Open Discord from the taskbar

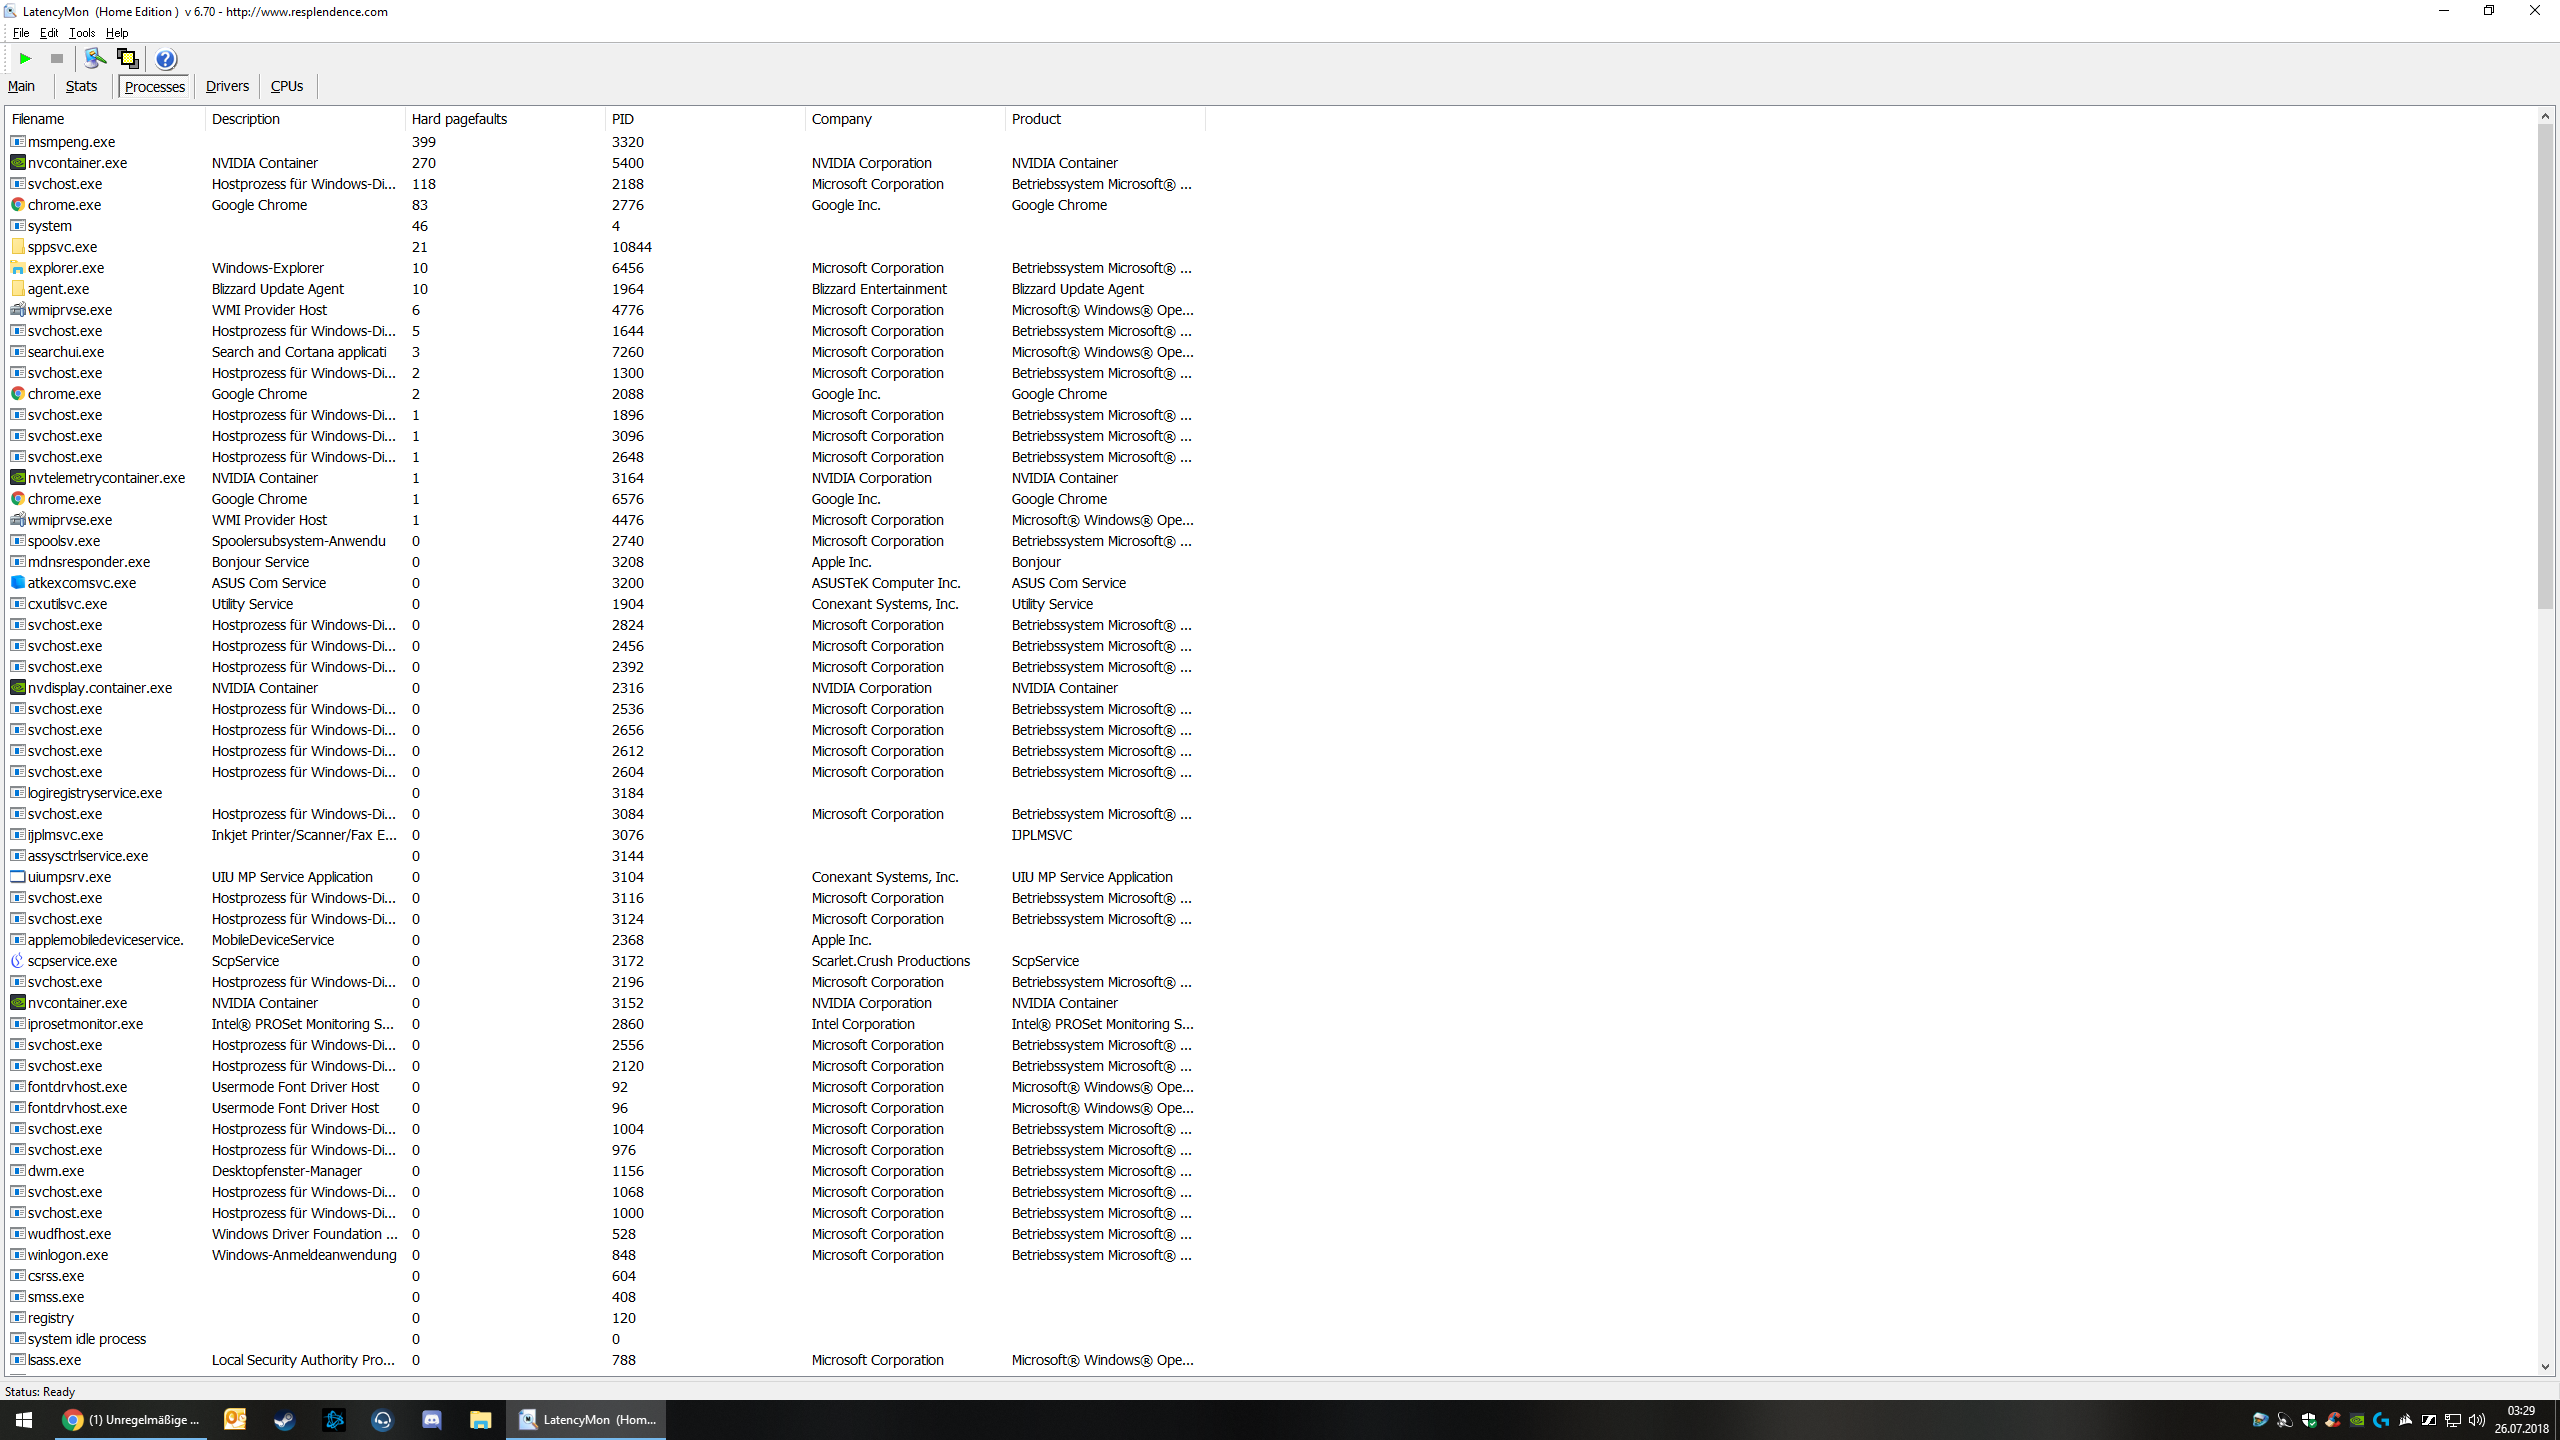[432, 1419]
